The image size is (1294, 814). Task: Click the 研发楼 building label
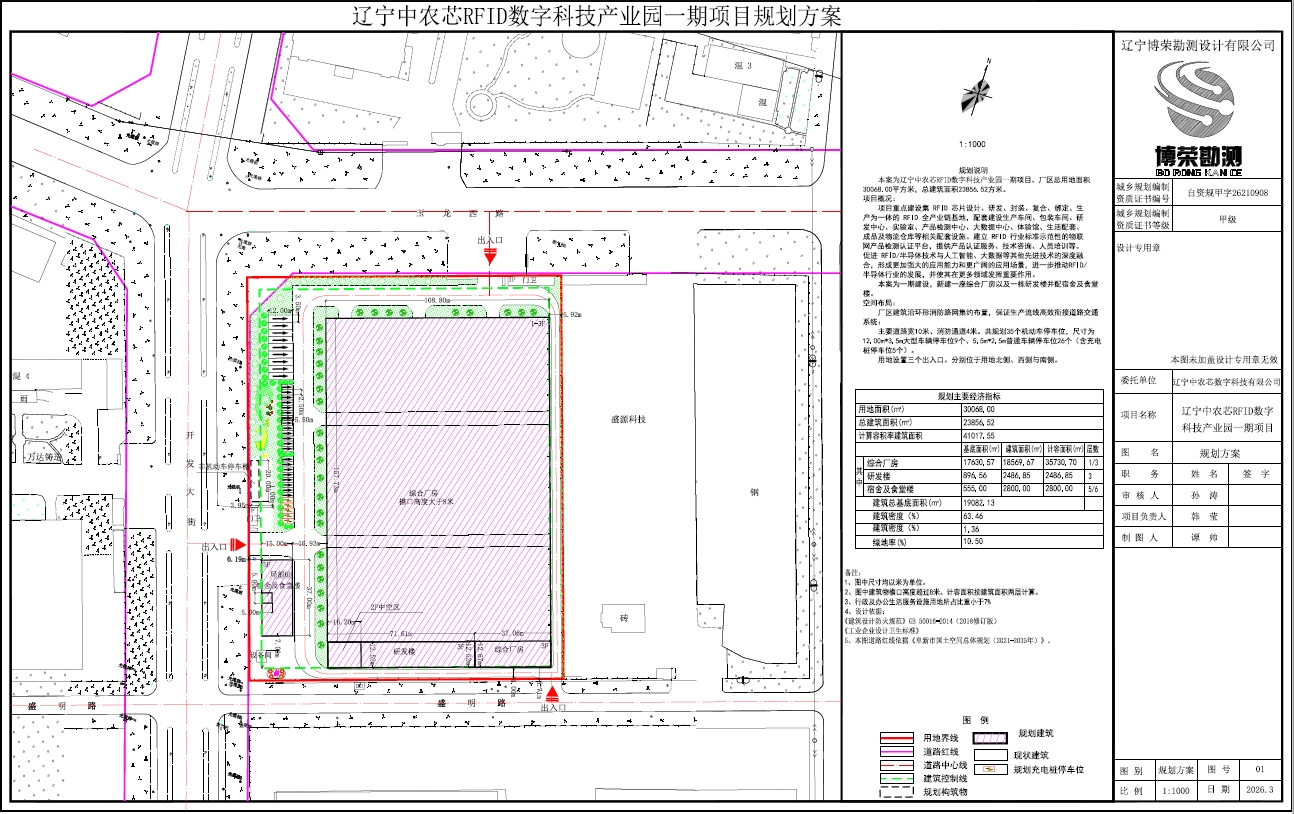[x=404, y=650]
